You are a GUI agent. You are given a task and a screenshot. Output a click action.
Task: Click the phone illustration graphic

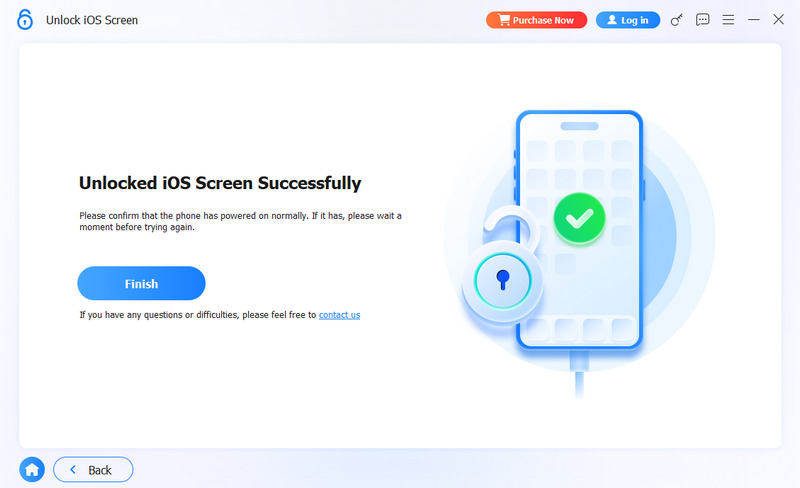580,230
